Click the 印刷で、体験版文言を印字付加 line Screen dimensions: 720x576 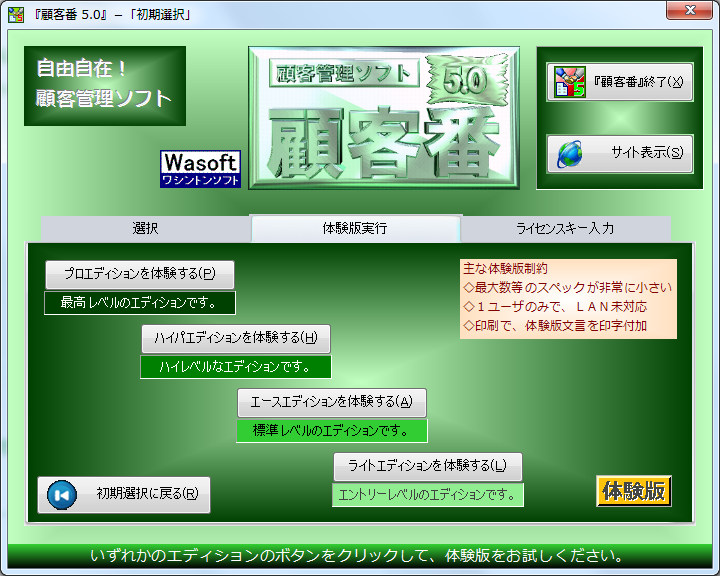point(555,326)
